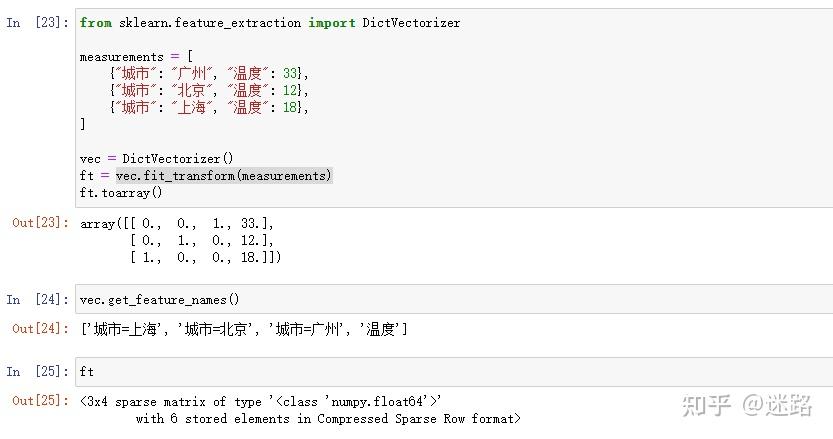
Task: Click the sparse matrix description output
Action: point(300,409)
